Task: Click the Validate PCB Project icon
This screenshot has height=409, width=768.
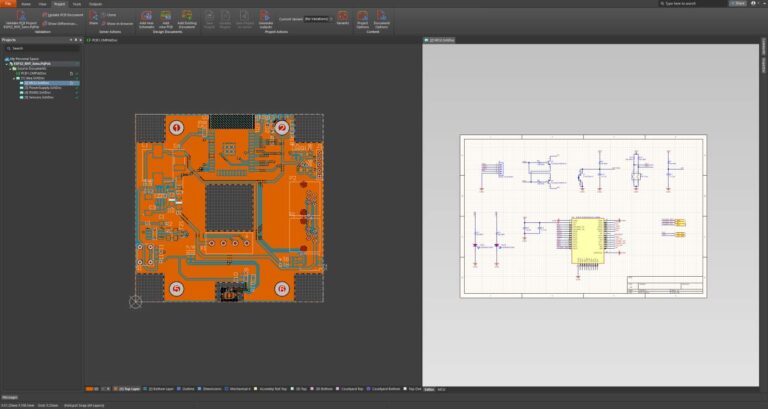Action: 21,15
